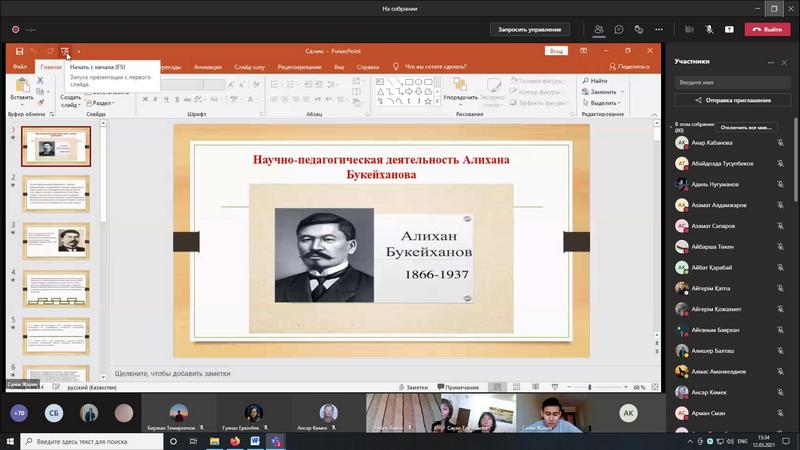Viewport: 800px width, 450px height.
Task: Switch to the View (Вид) tab
Action: point(339,67)
